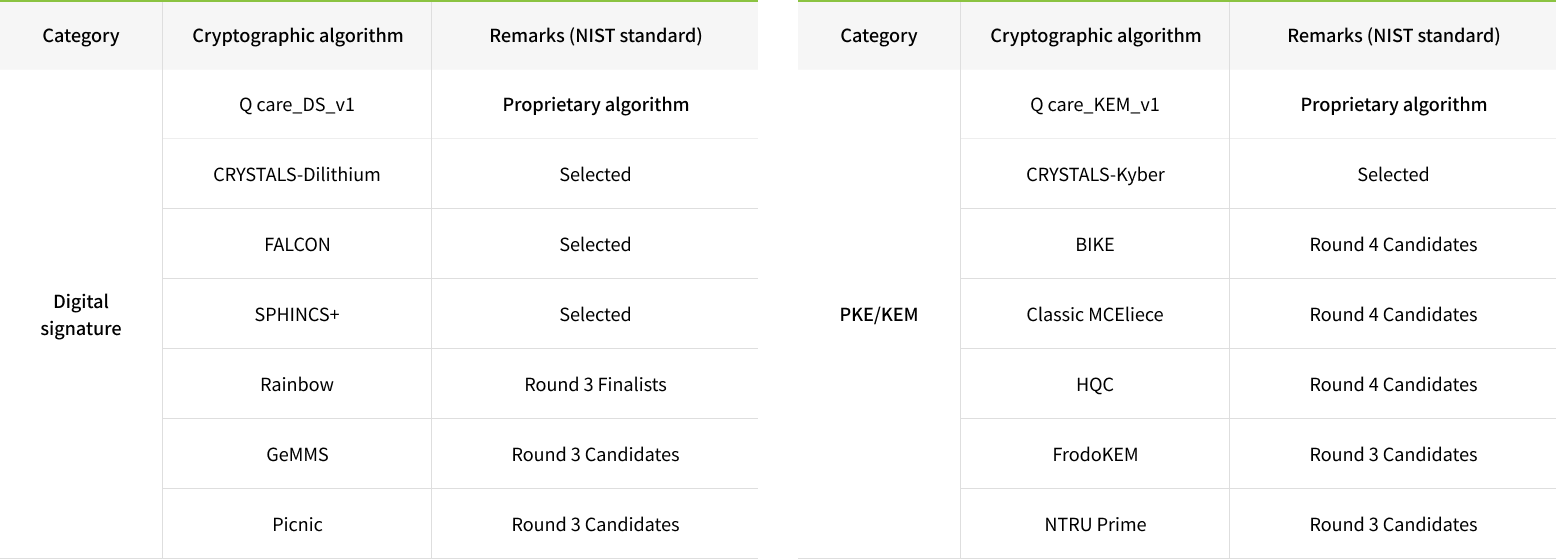Select the FrodoKEM entry
Image resolution: width=1556 pixels, height=559 pixels.
(1095, 454)
